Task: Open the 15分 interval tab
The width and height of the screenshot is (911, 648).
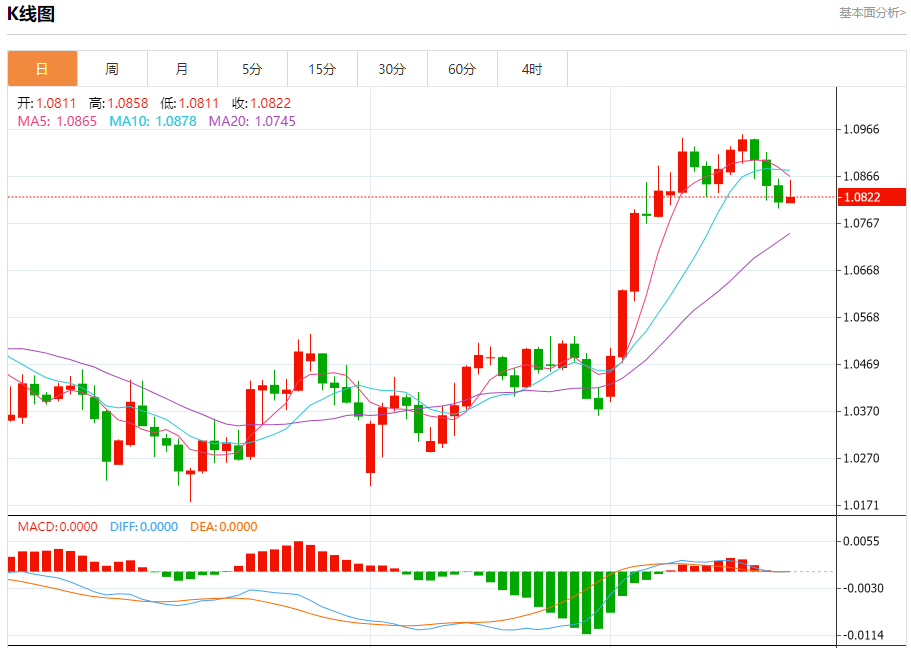Action: (322, 69)
